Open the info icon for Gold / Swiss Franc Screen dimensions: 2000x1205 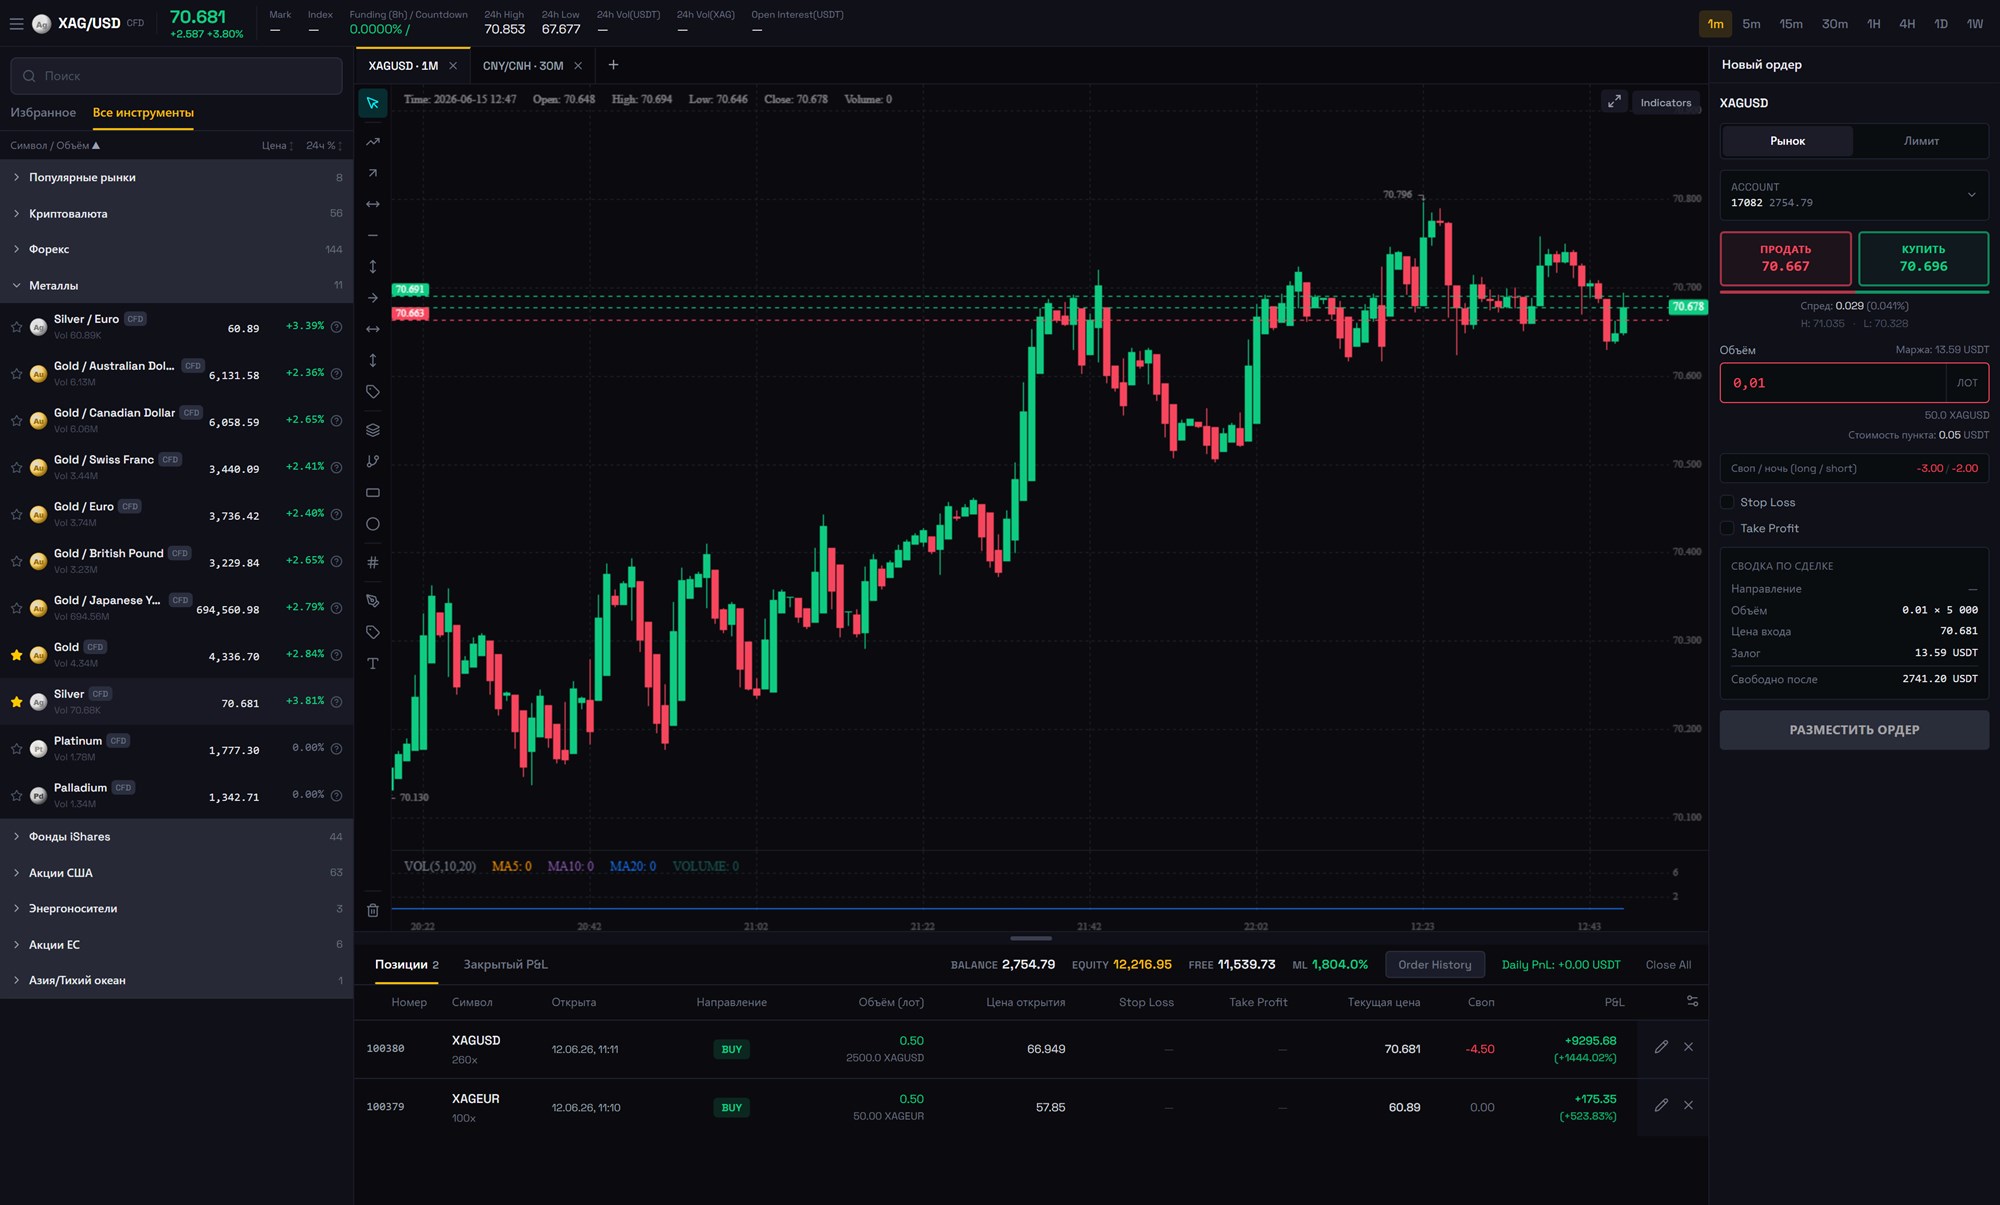coord(337,467)
